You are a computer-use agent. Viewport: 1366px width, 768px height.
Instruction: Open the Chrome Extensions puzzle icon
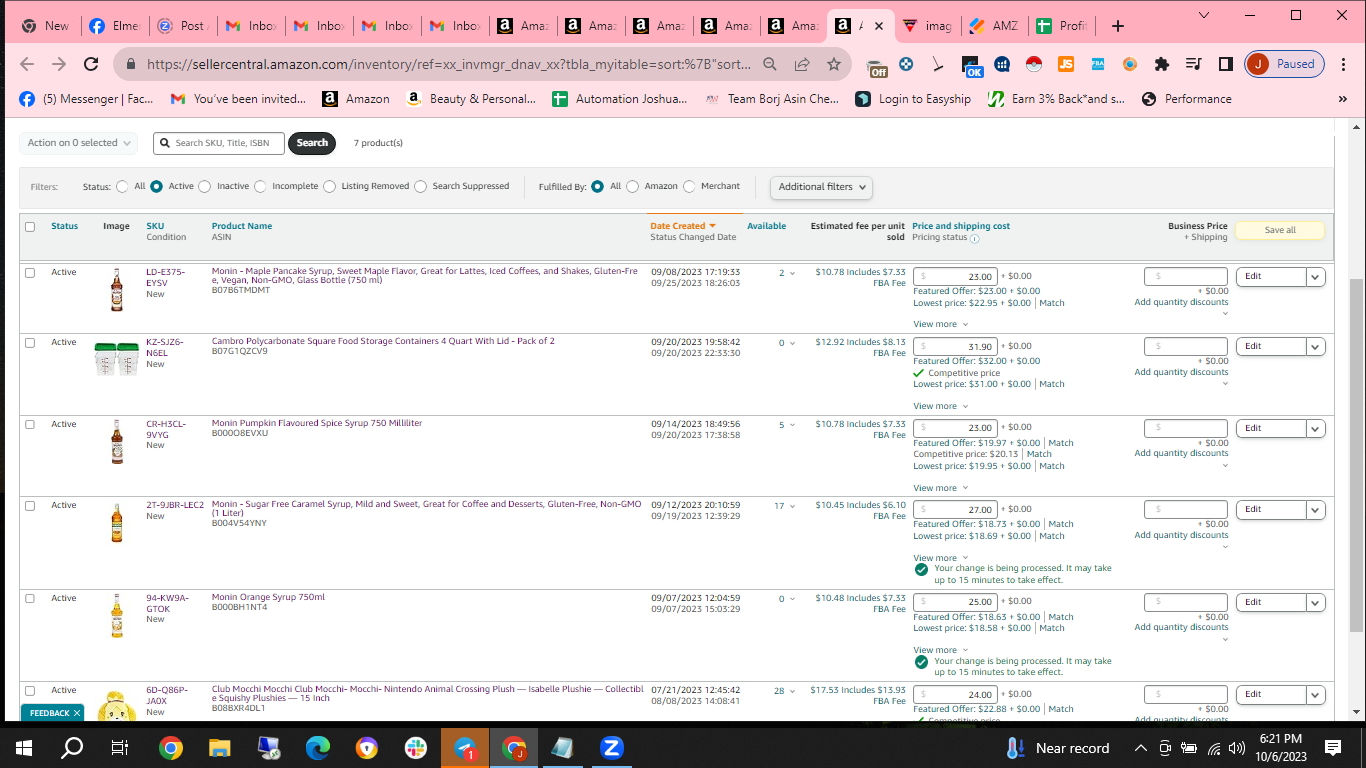[1161, 64]
